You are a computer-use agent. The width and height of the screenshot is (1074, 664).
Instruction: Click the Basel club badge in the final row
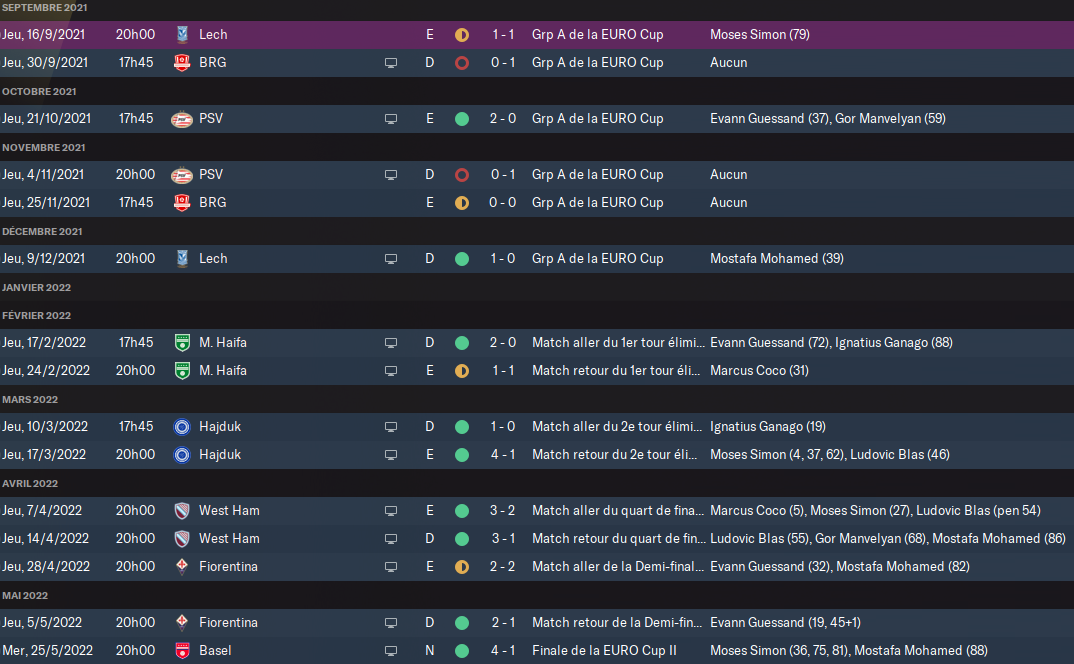coord(181,650)
